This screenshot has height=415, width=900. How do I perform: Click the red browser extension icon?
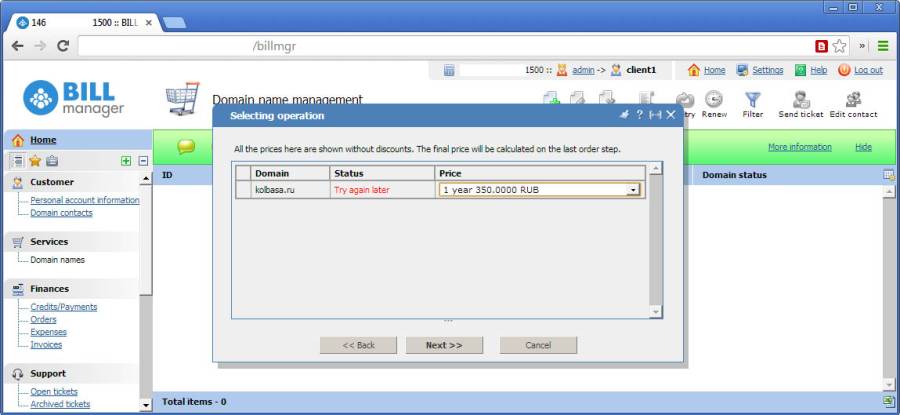pos(822,46)
